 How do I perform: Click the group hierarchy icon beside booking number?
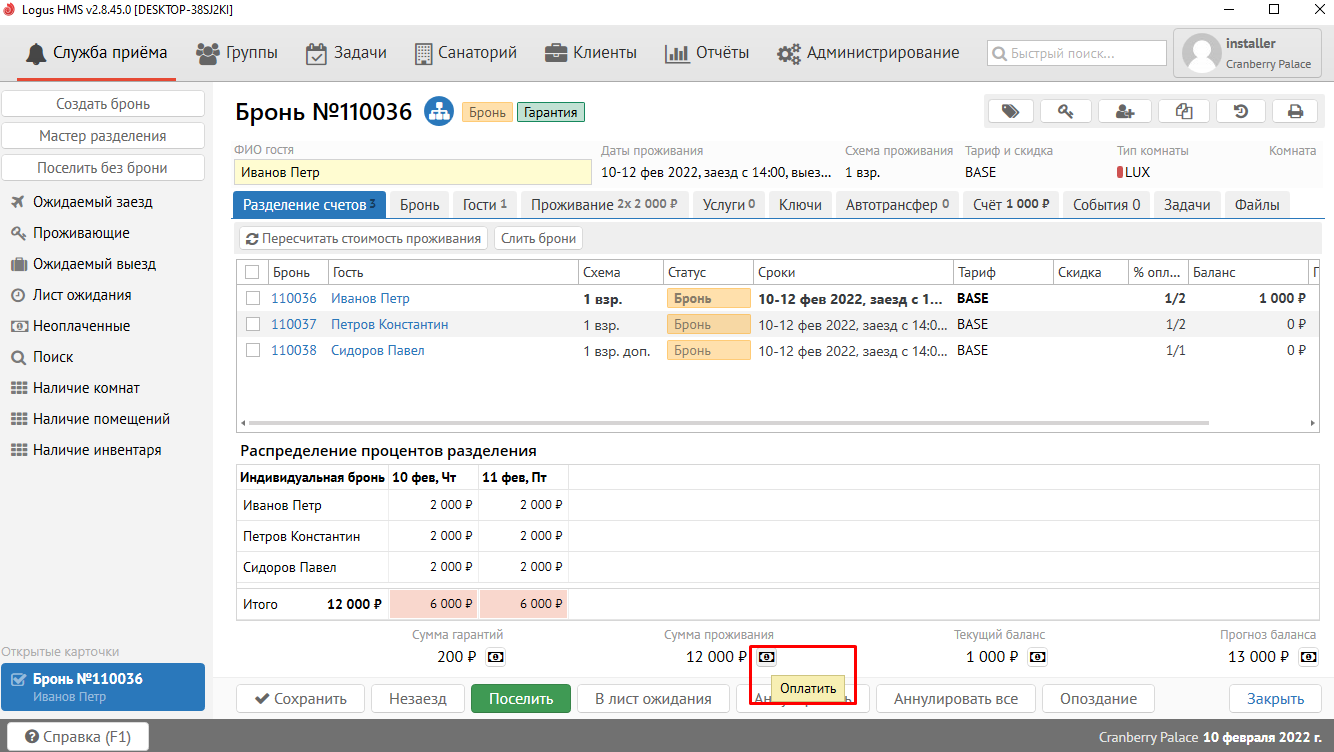click(x=438, y=112)
